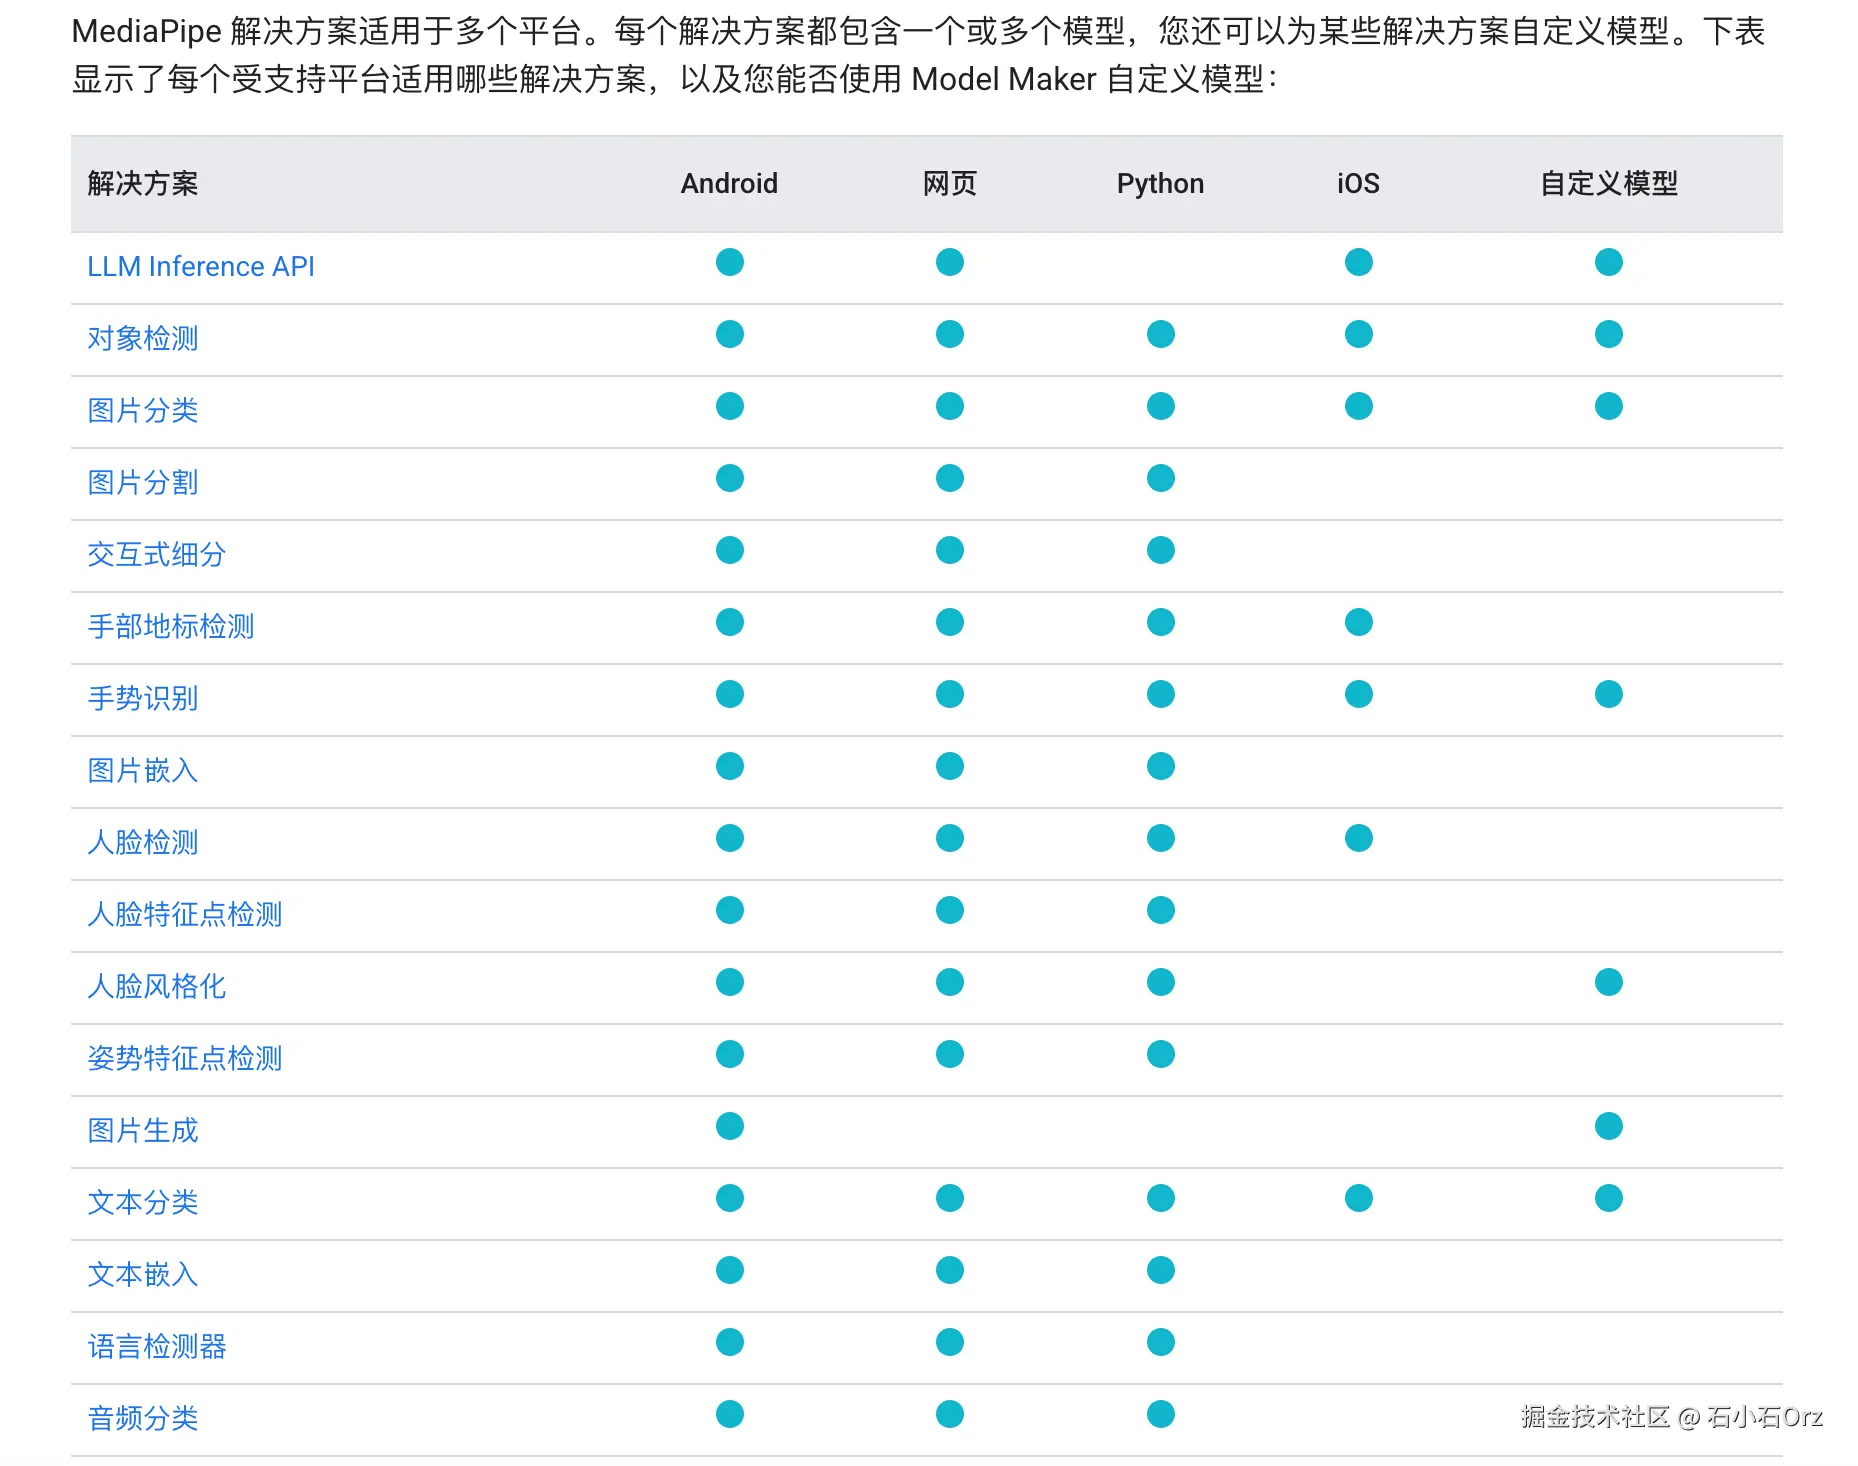This screenshot has height=1466, width=1858.
Task: Open the 文本分类 solution link
Action: pyautogui.click(x=143, y=1203)
